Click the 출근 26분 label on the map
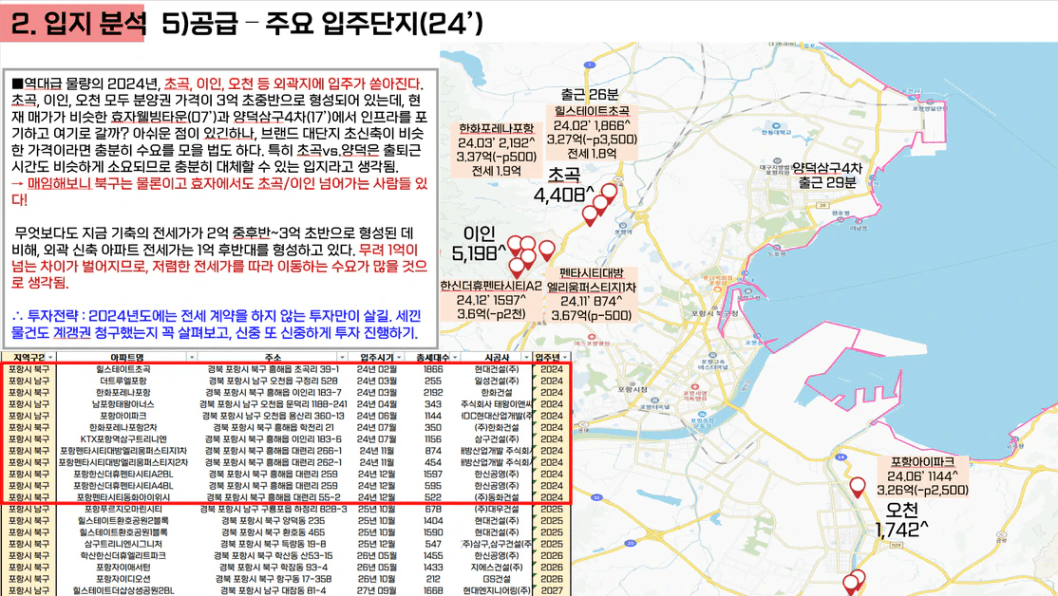 pyautogui.click(x=589, y=94)
